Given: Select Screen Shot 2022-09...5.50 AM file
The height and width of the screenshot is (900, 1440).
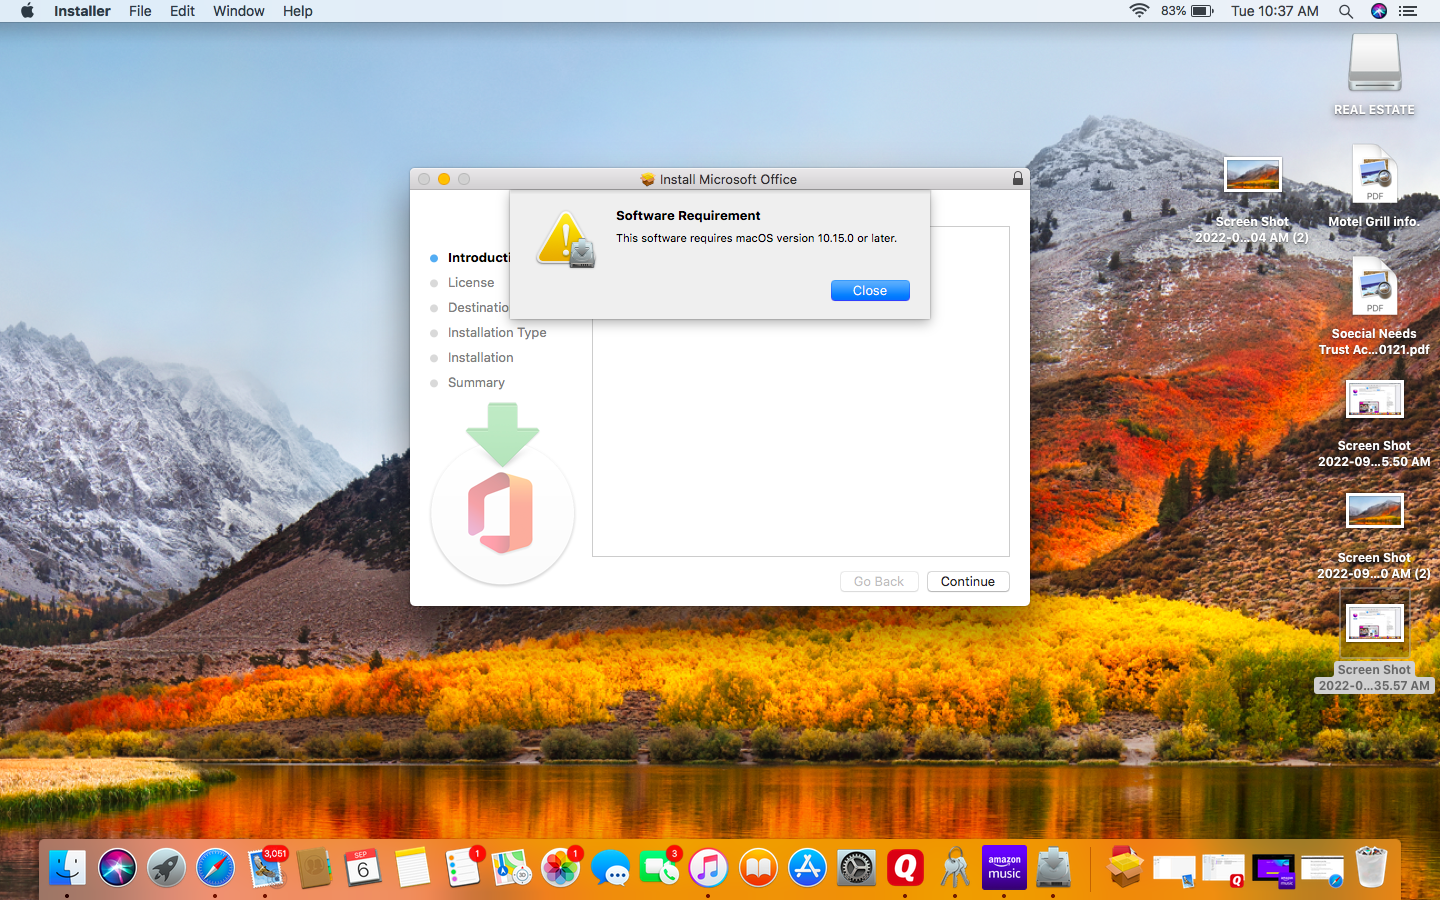Looking at the screenshot, I should coord(1374,424).
